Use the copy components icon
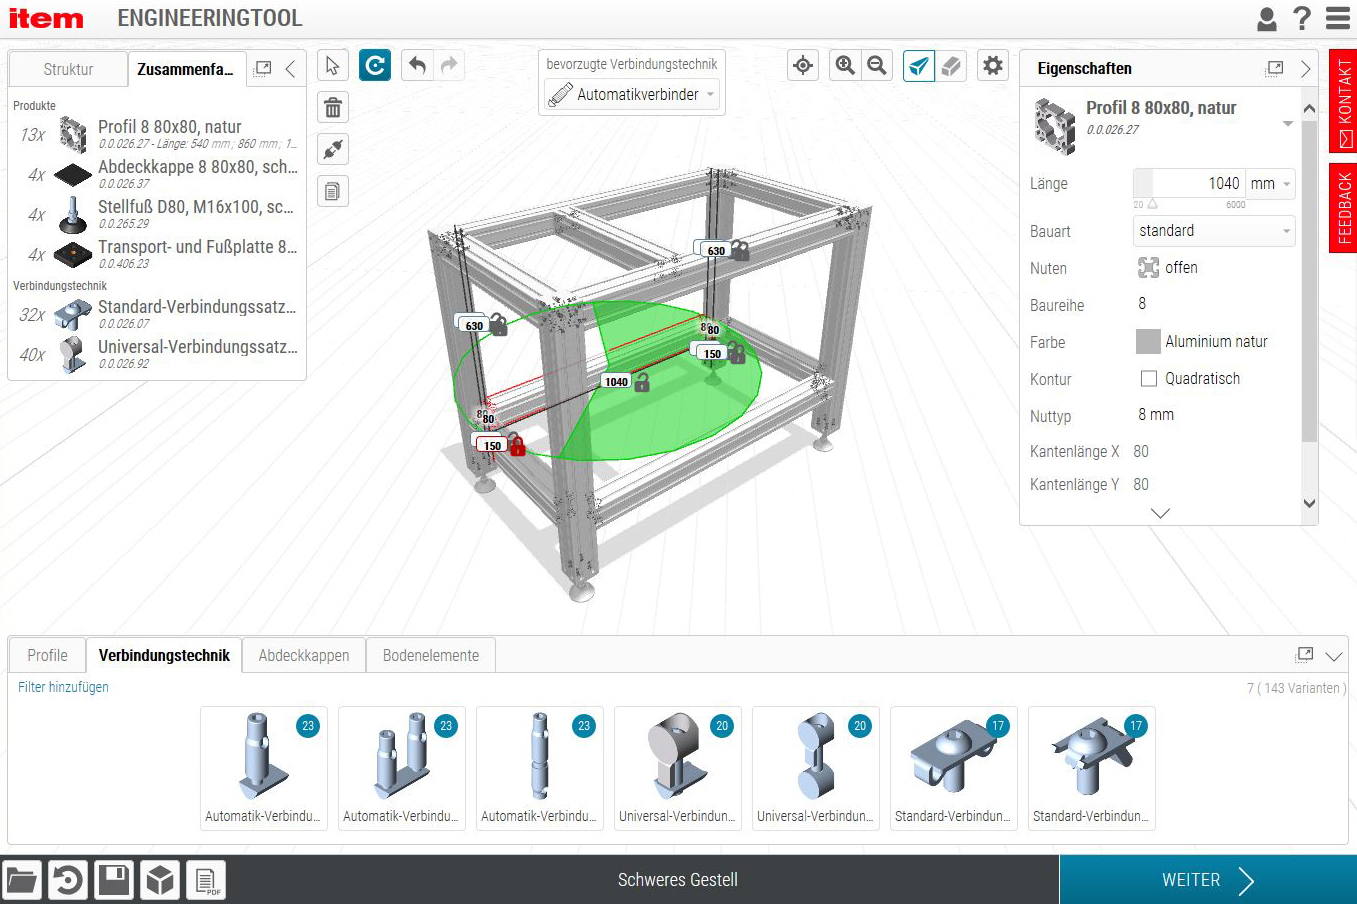Viewport: 1357px width, 904px height. [x=332, y=191]
